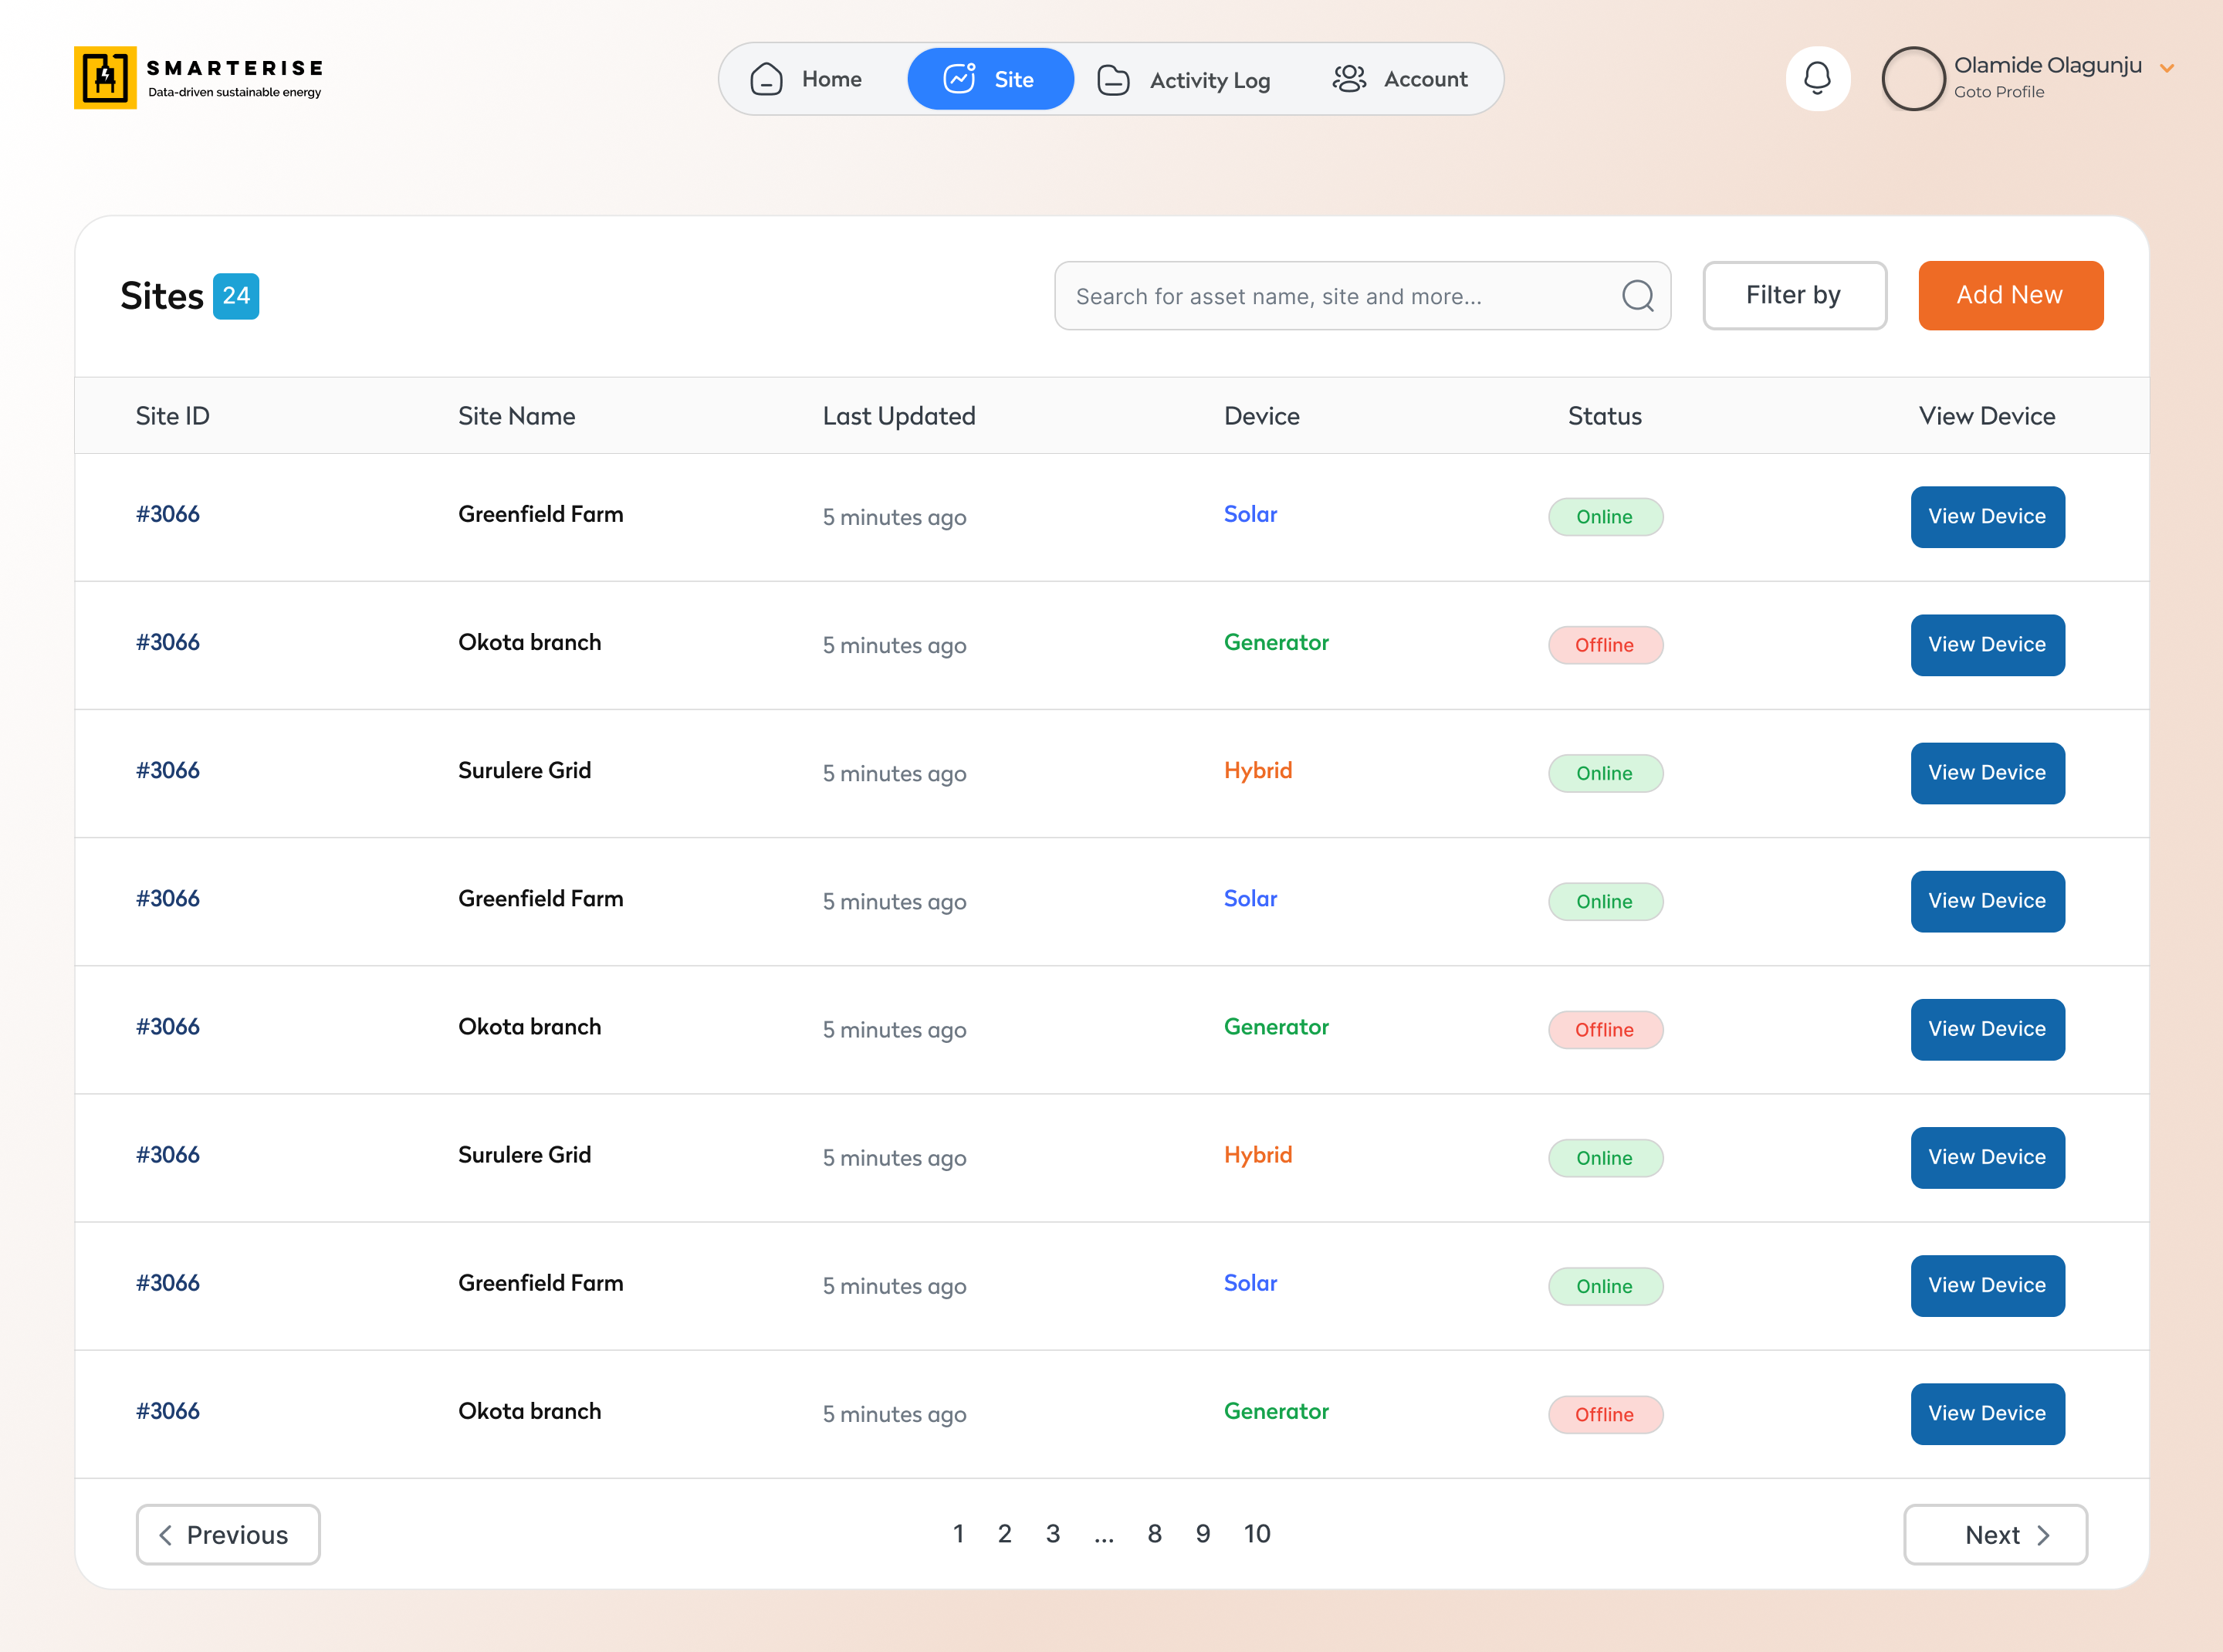View Device for second Surulere Grid row
Image resolution: width=2223 pixels, height=1652 pixels.
click(x=1987, y=1157)
